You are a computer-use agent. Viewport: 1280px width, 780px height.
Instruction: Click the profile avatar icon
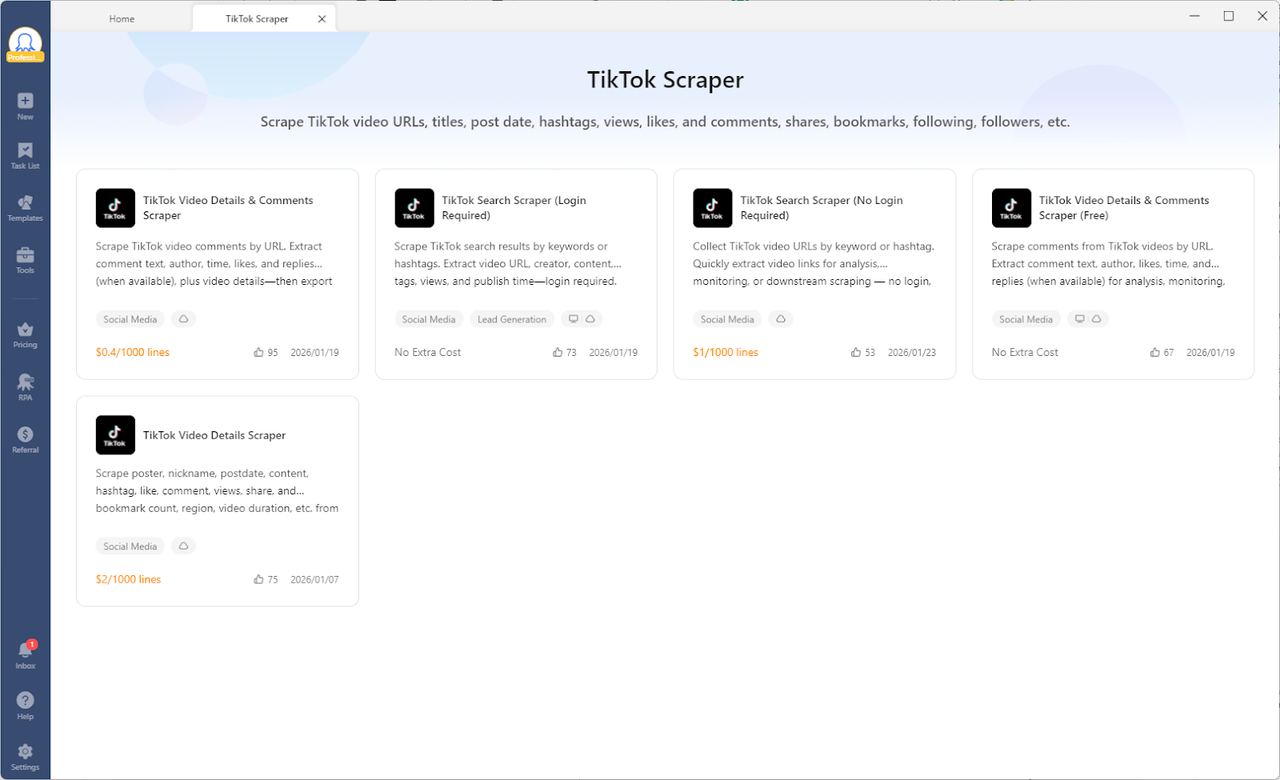tap(24, 42)
